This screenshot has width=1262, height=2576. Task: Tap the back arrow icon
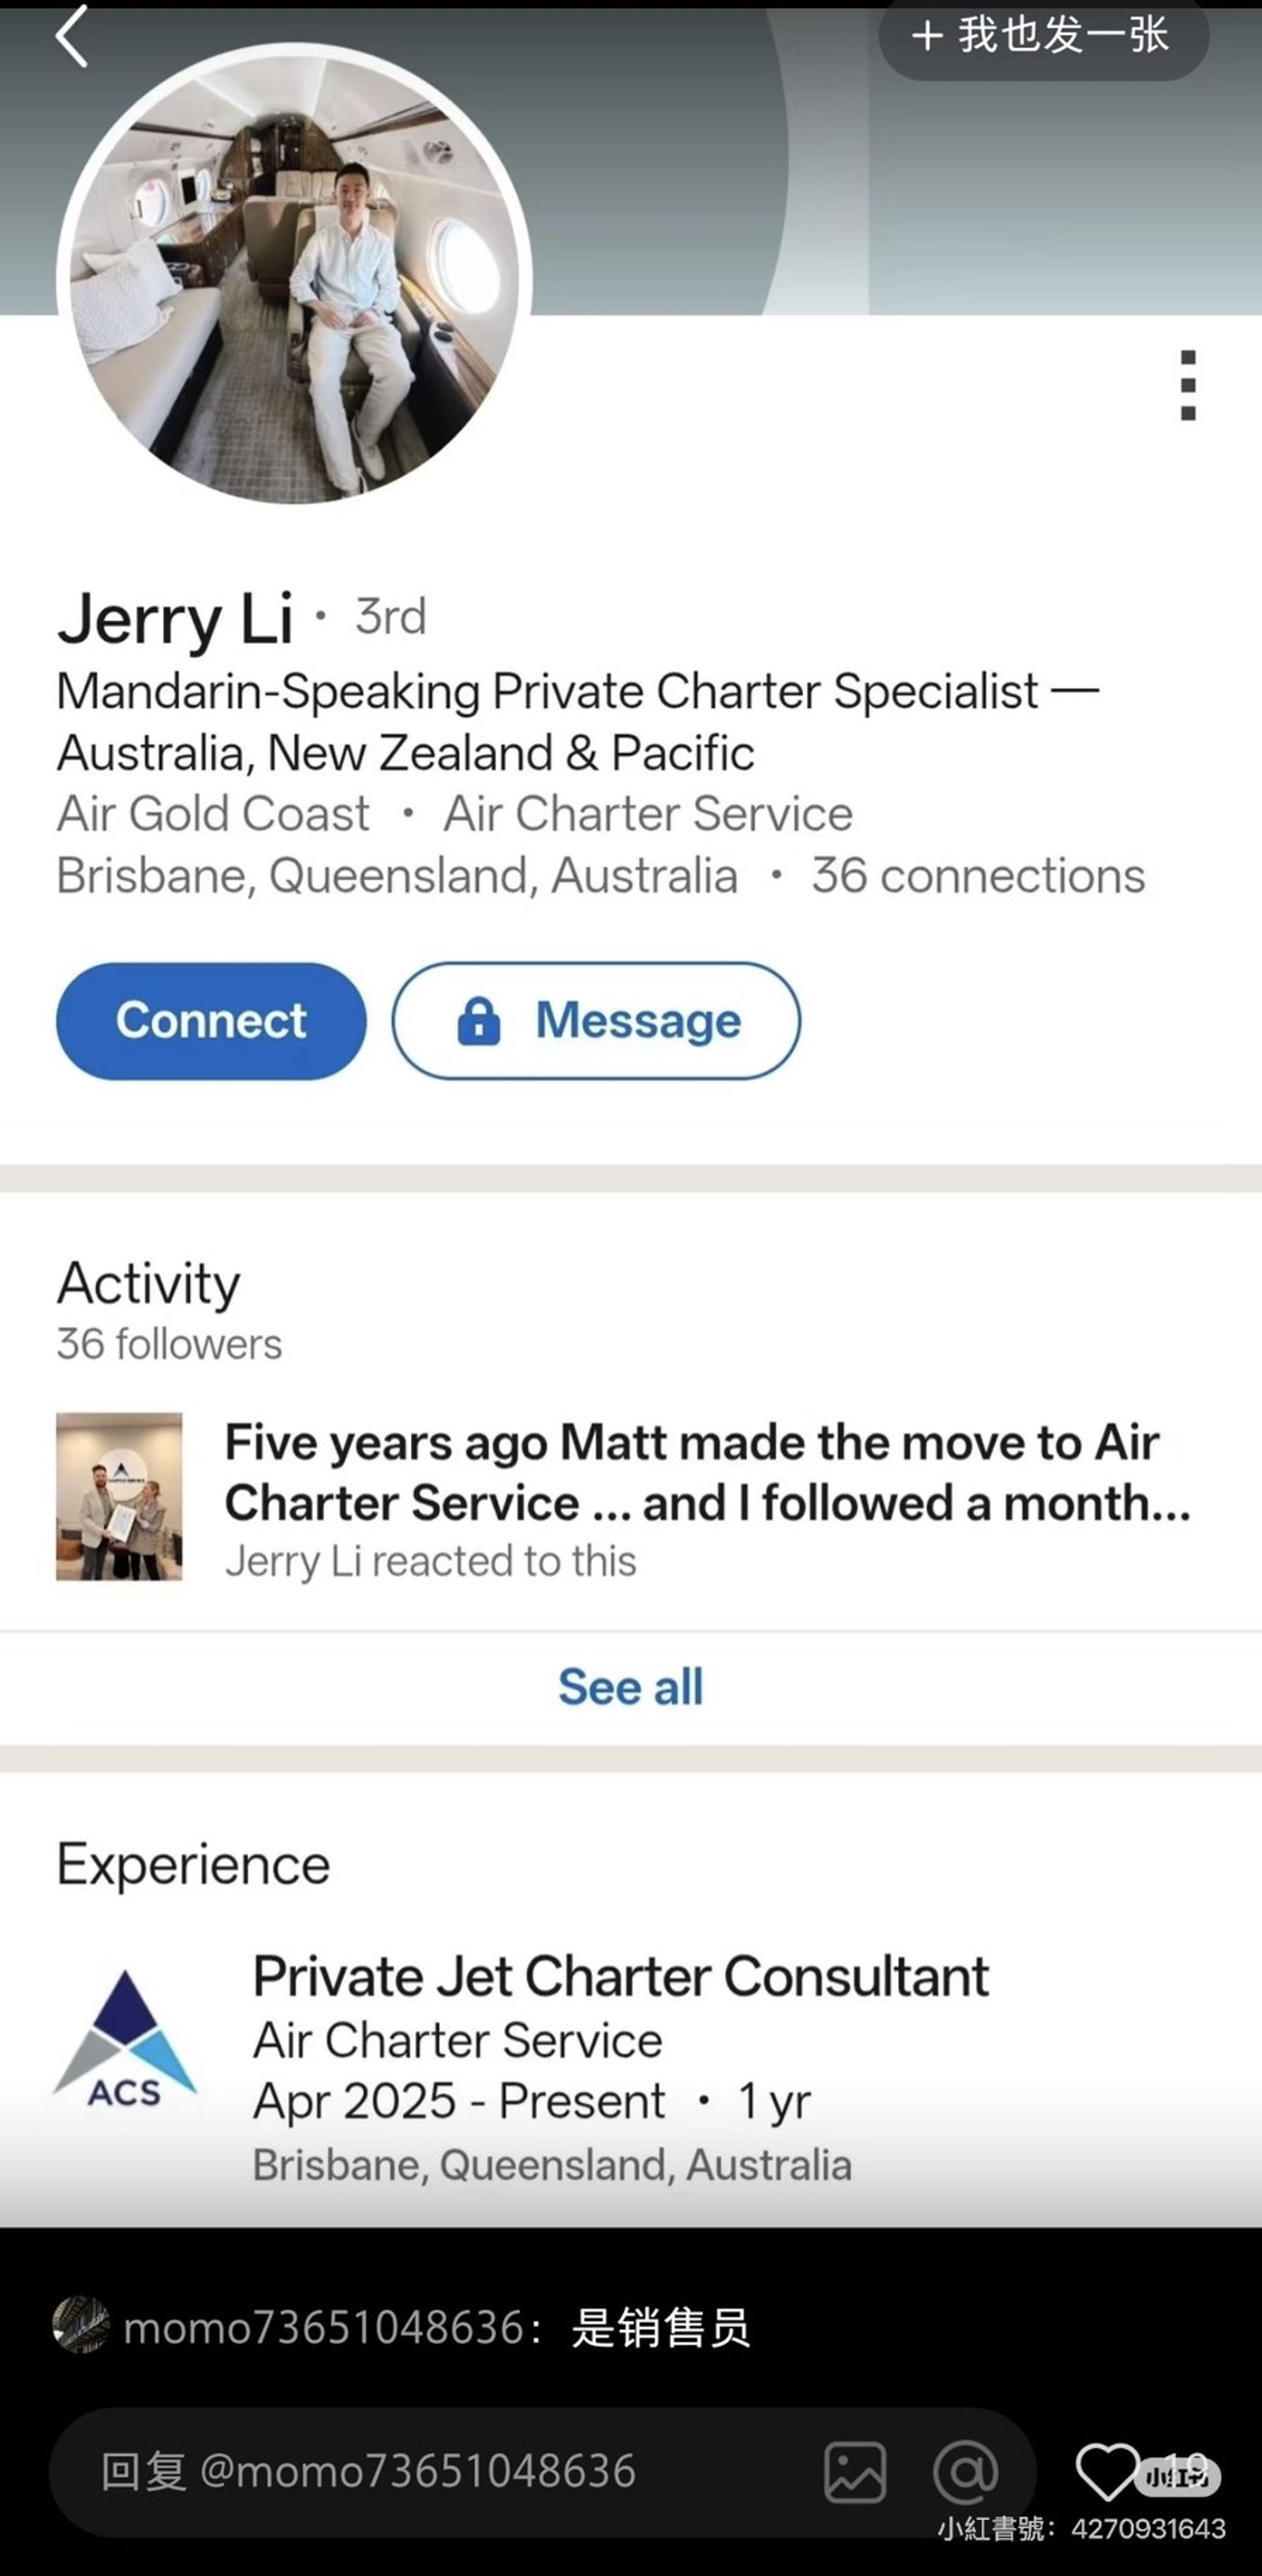[72, 37]
